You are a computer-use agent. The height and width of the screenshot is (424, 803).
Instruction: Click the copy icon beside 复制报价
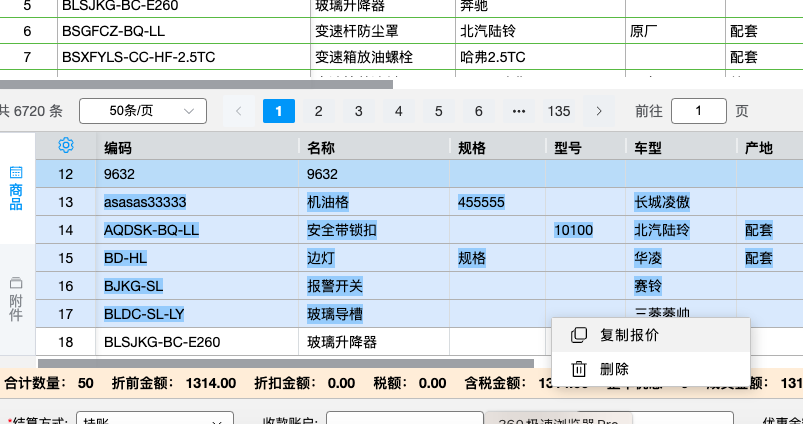click(x=578, y=335)
